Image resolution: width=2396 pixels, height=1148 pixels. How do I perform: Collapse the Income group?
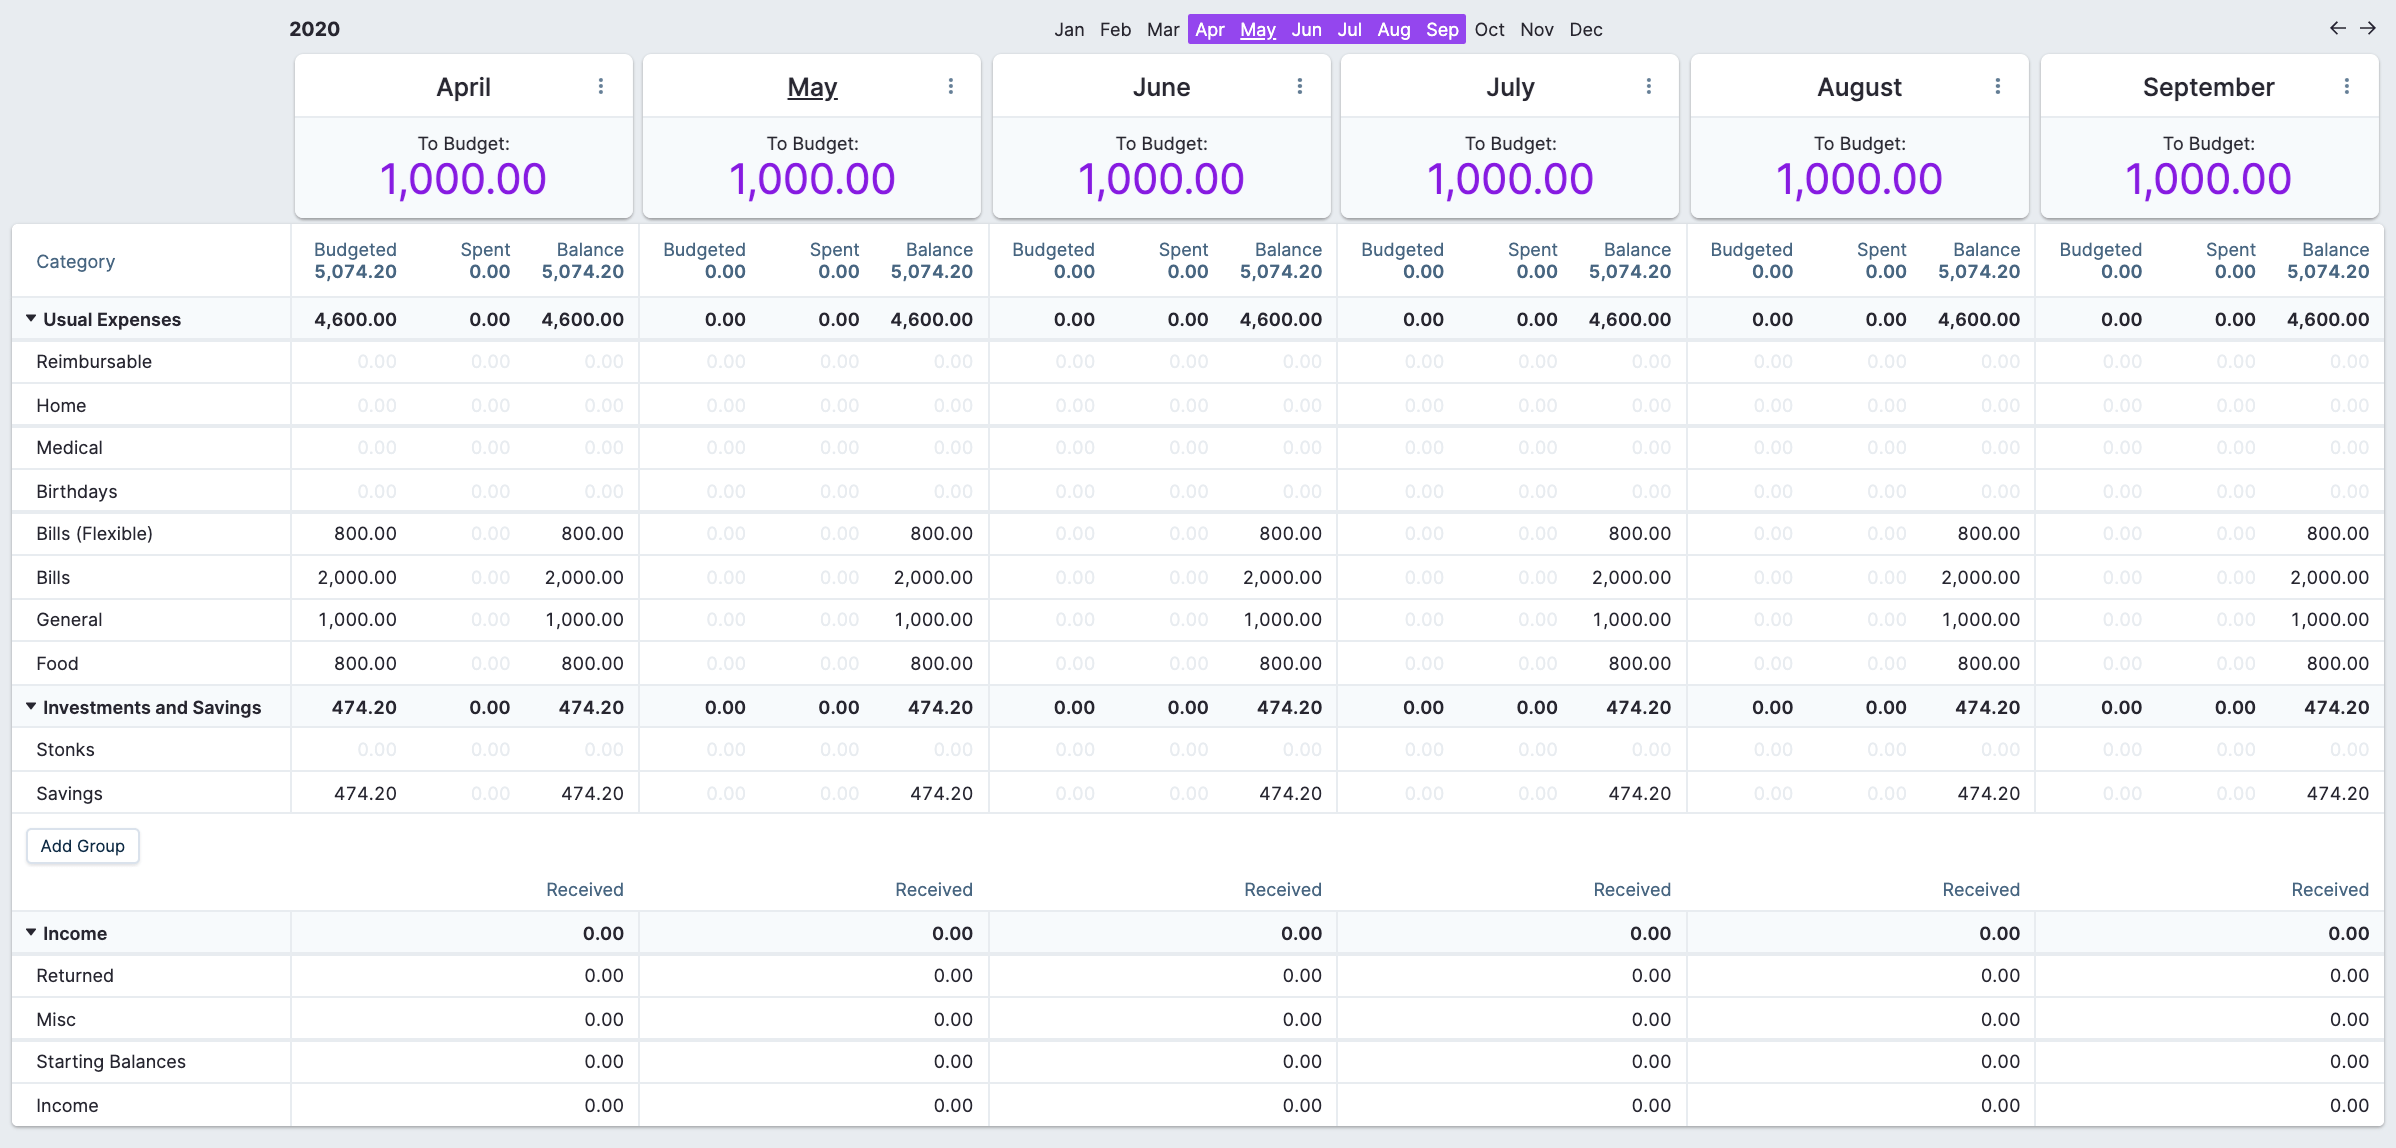point(31,933)
